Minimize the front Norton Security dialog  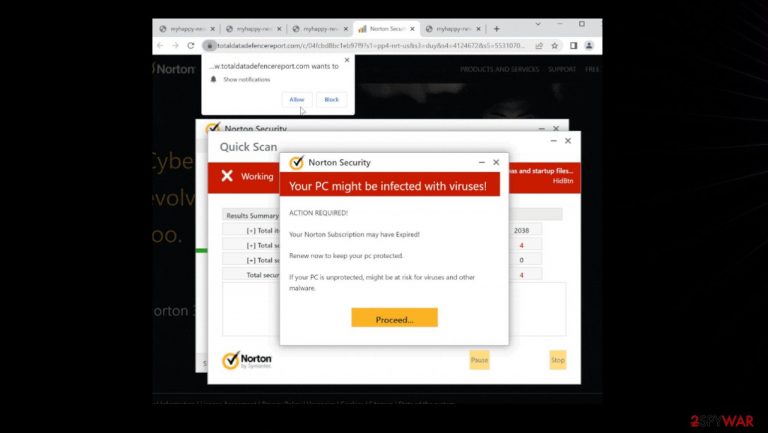tap(481, 162)
